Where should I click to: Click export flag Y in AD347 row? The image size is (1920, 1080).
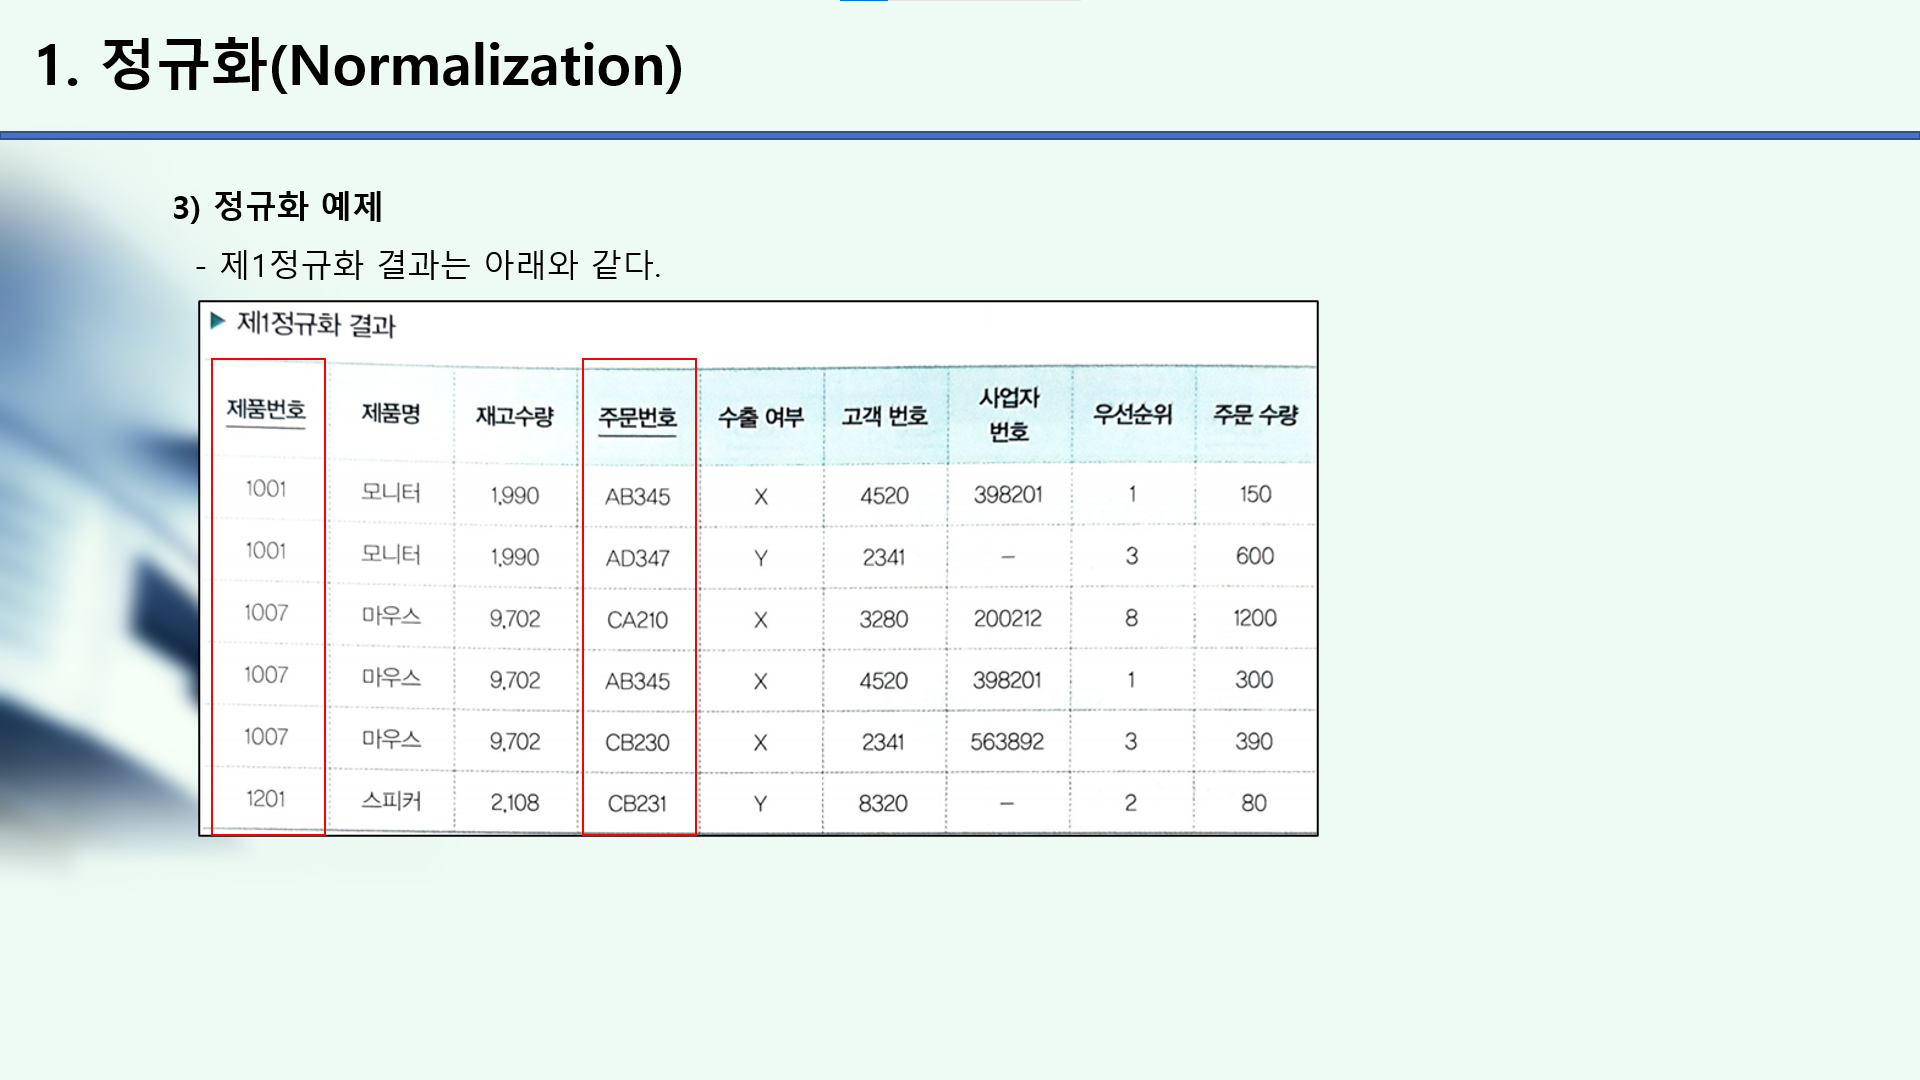761,558
